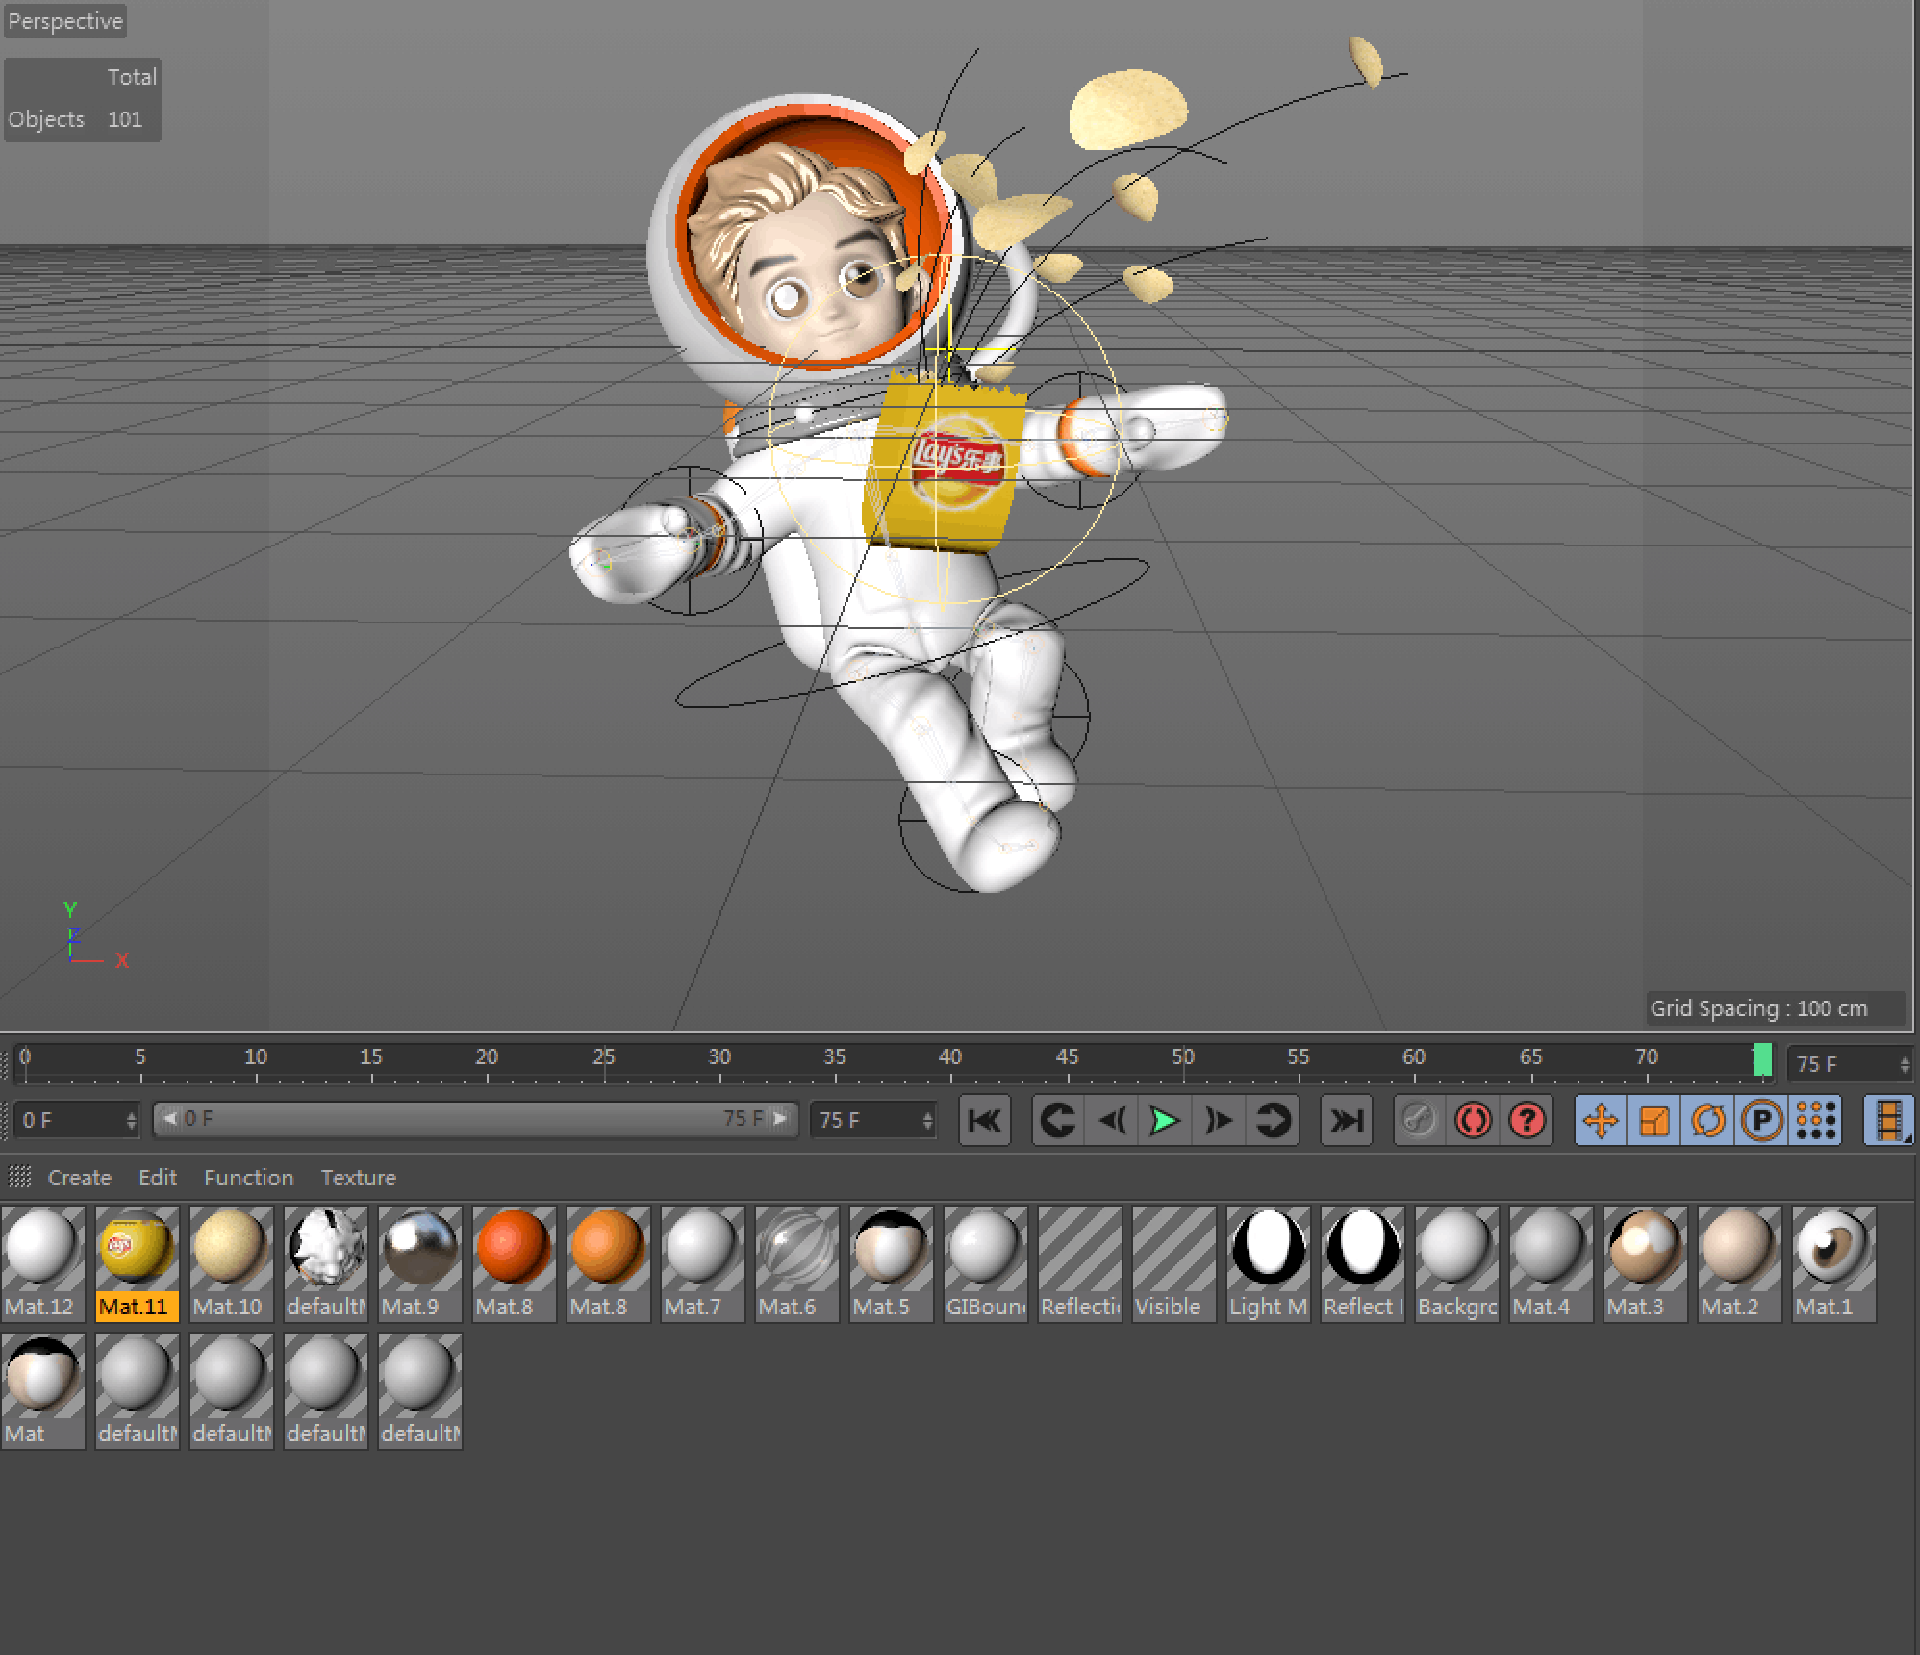Viewport: 1920px width, 1655px height.
Task: Select the Backgro material
Action: point(1457,1264)
